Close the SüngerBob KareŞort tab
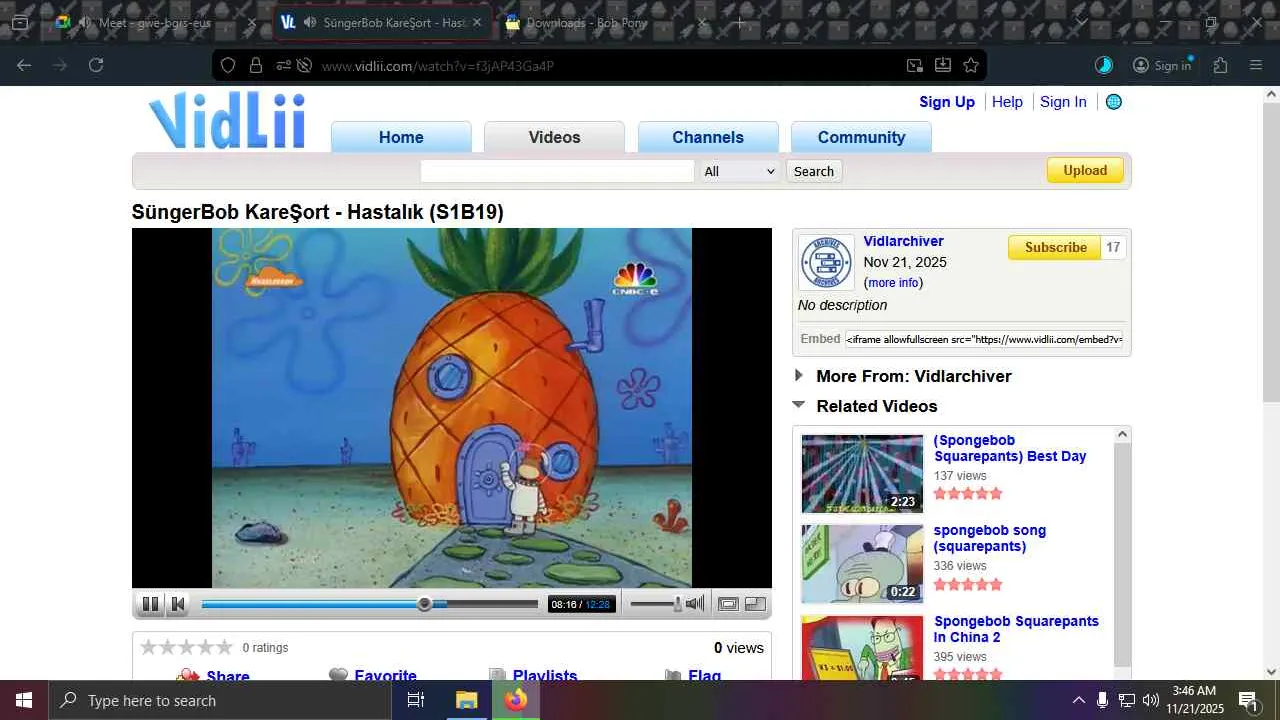The height and width of the screenshot is (720, 1280). pos(476,22)
